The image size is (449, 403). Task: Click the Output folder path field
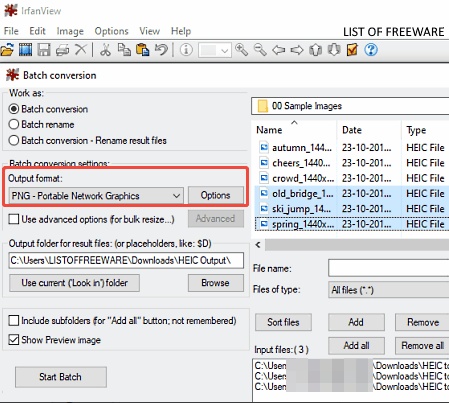126,260
